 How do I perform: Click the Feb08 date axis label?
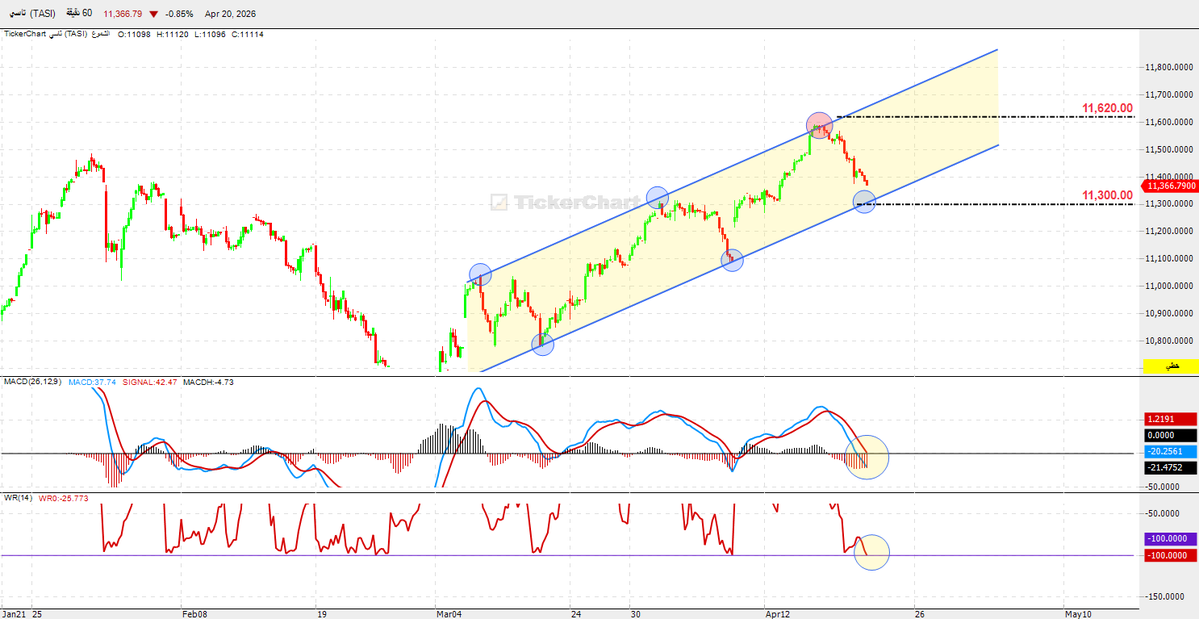click(194, 614)
